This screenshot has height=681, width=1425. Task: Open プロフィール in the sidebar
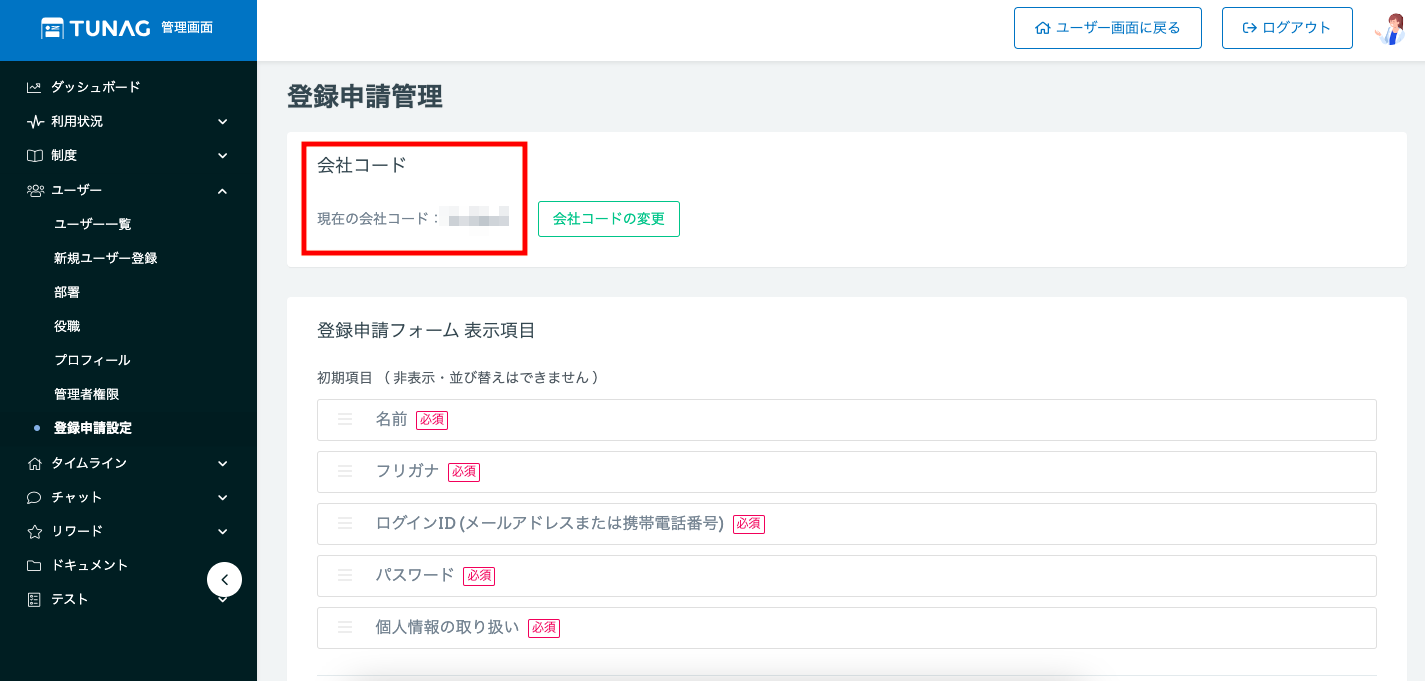click(92, 360)
